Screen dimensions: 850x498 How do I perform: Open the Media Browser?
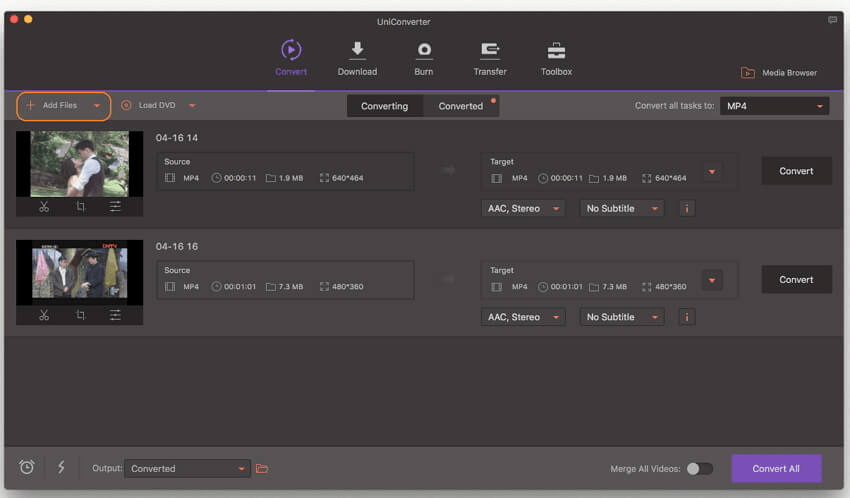[779, 73]
